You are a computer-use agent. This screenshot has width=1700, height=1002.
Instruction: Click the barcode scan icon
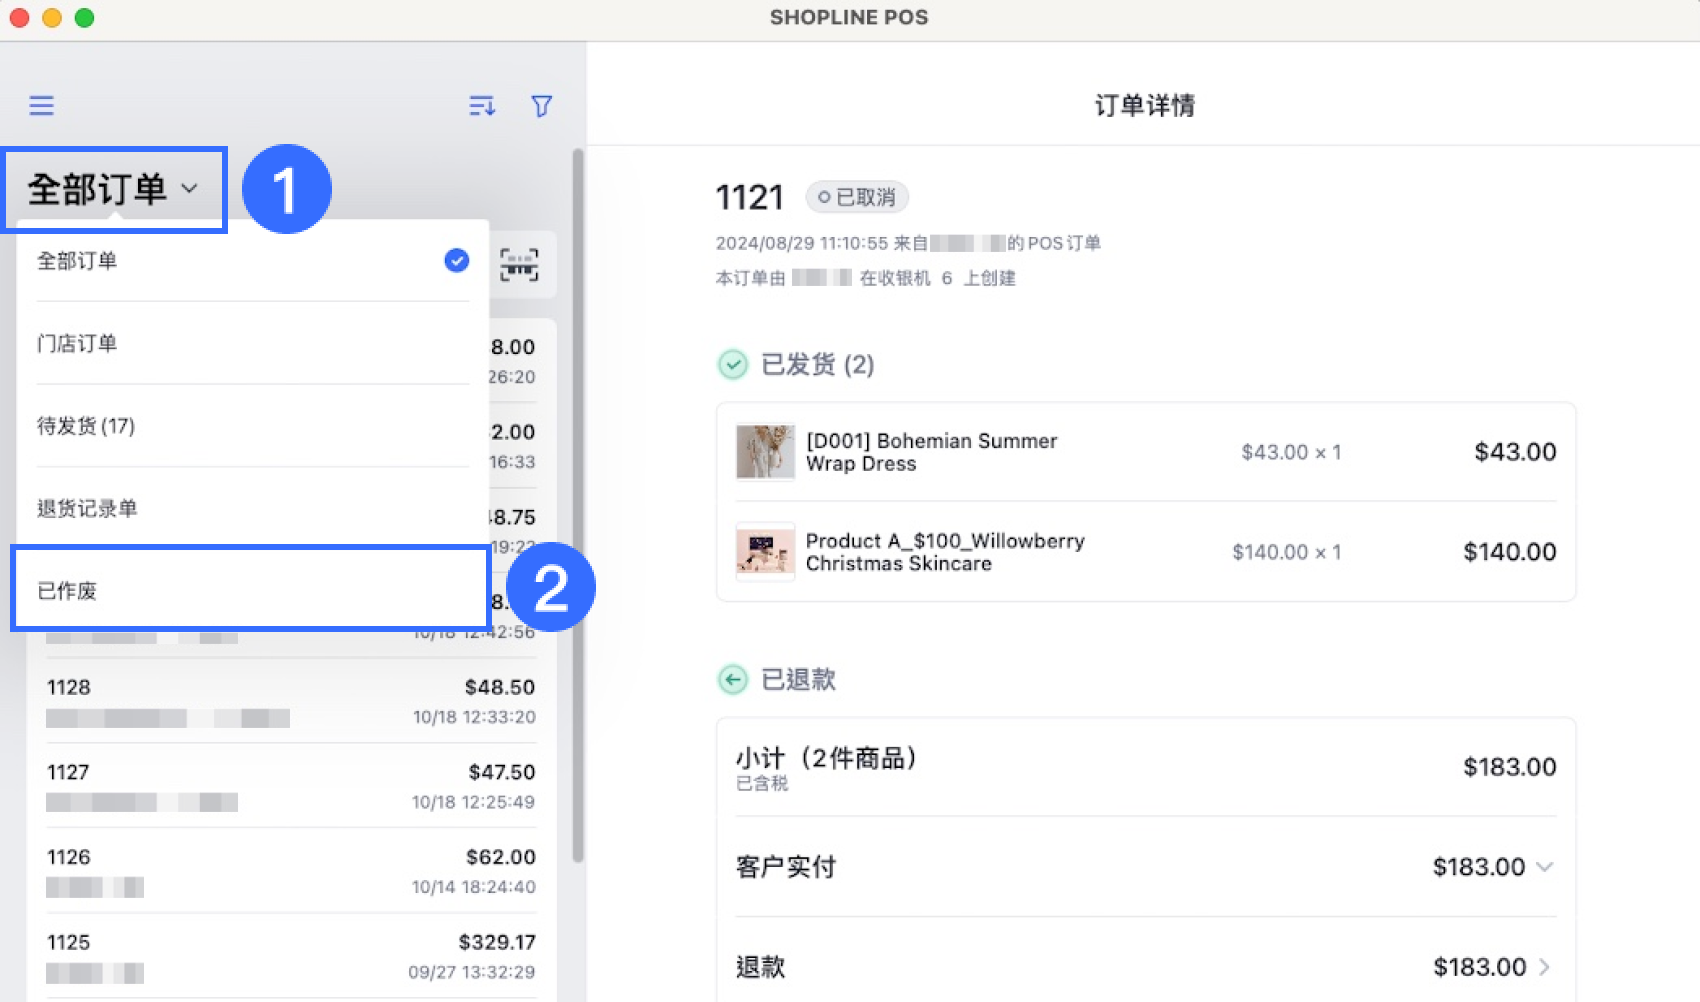click(x=519, y=265)
